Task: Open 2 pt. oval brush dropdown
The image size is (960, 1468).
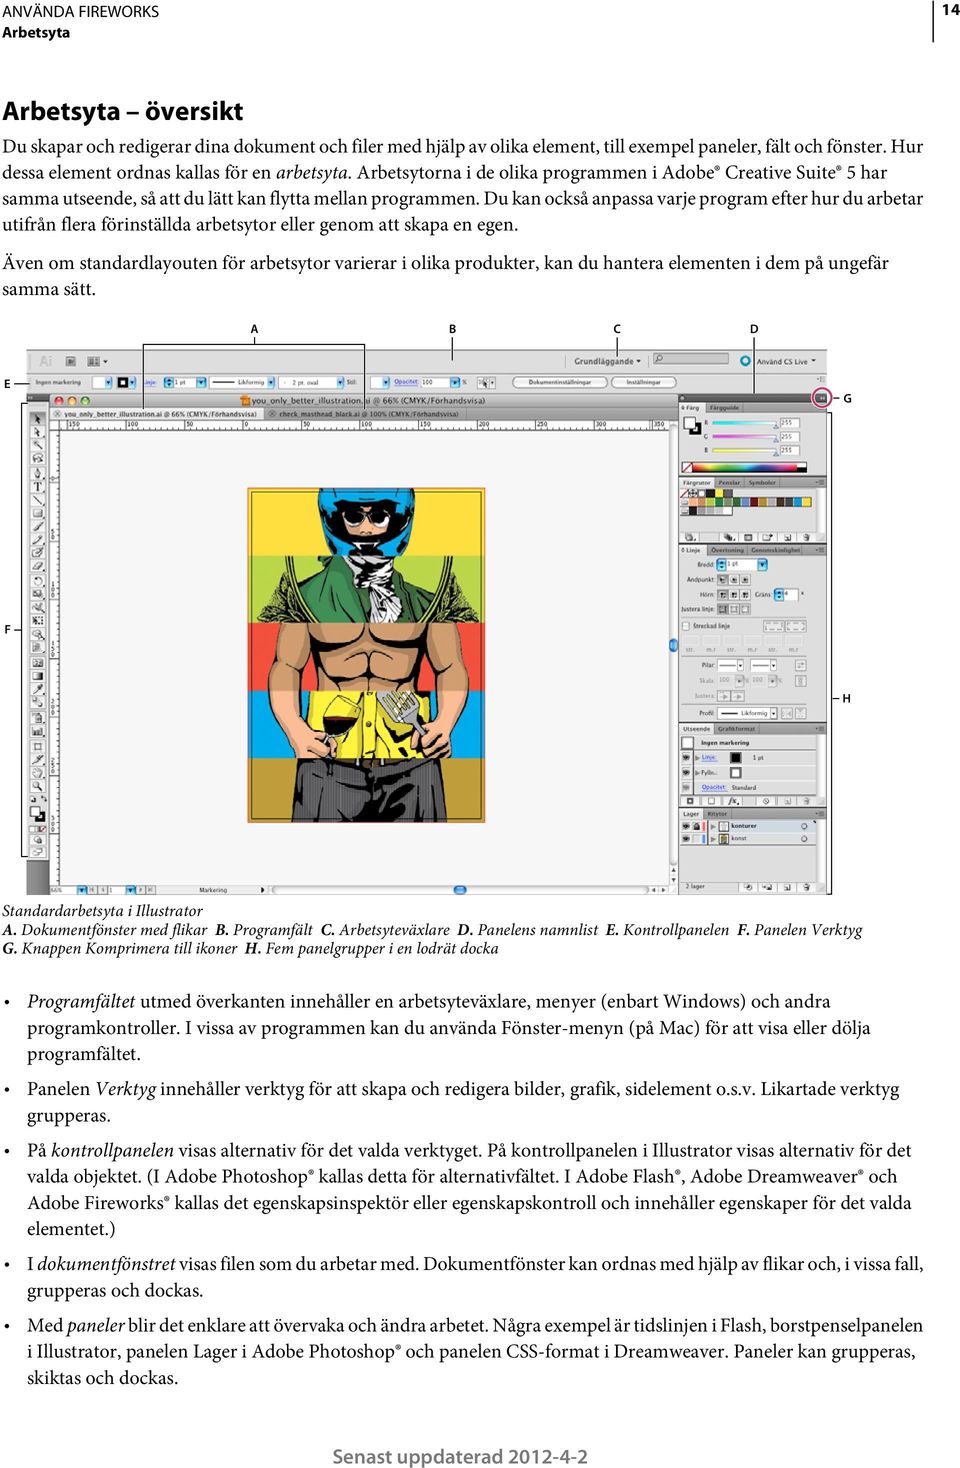Action: click(x=340, y=382)
